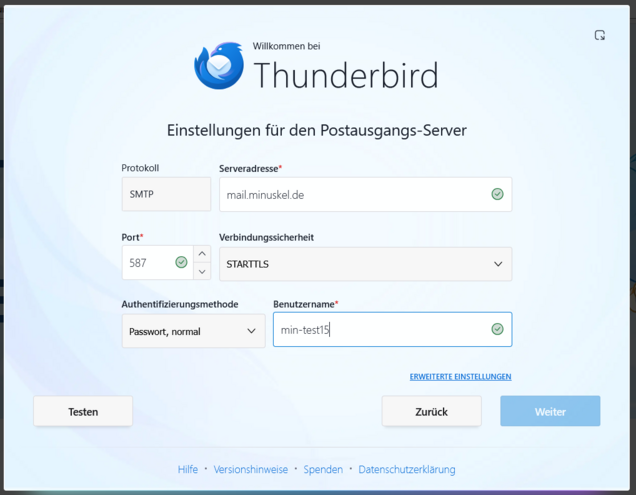Image resolution: width=636 pixels, height=495 pixels.
Task: Go back with the Zurück button
Action: tap(432, 411)
